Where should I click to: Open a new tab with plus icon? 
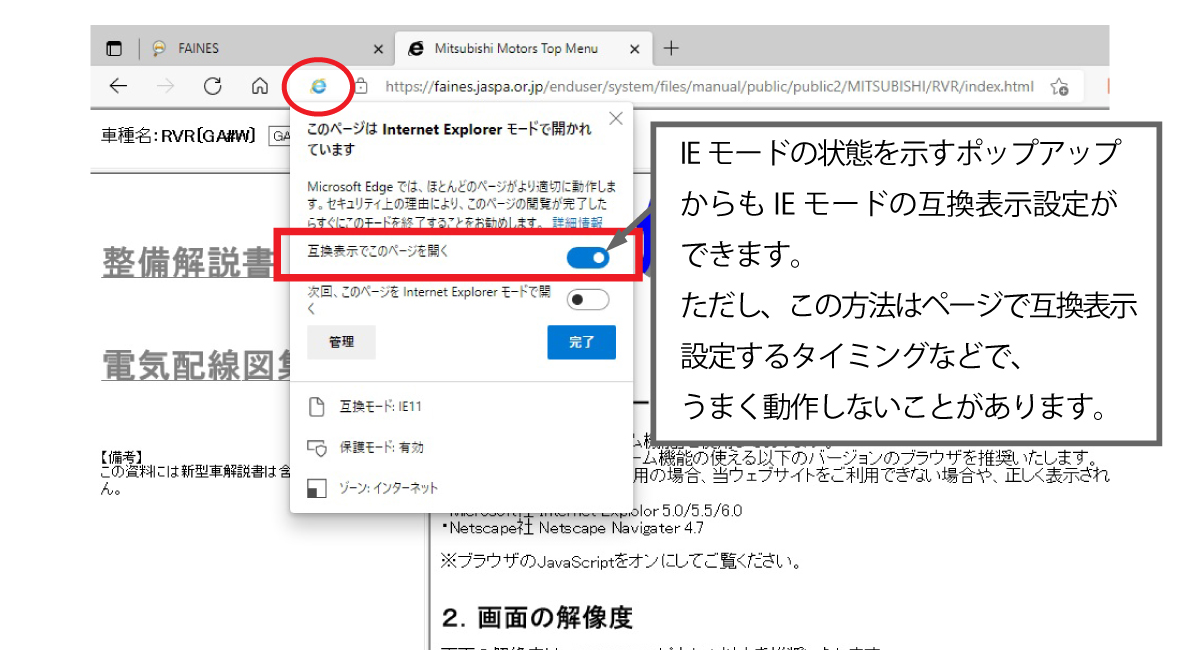(x=671, y=48)
